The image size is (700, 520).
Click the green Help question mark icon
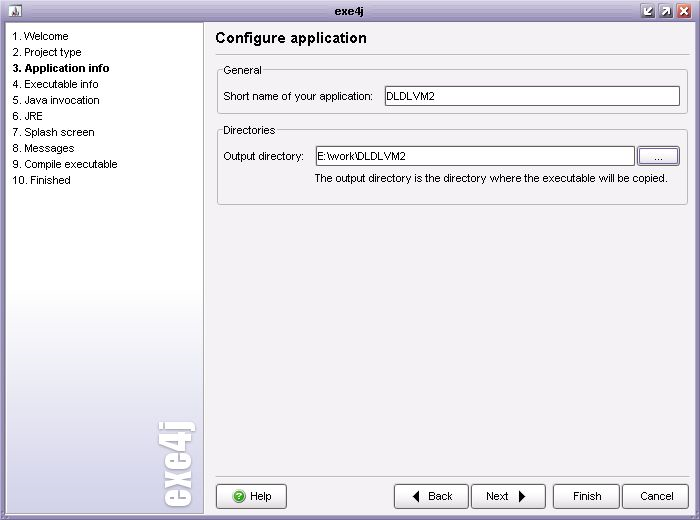(x=239, y=496)
